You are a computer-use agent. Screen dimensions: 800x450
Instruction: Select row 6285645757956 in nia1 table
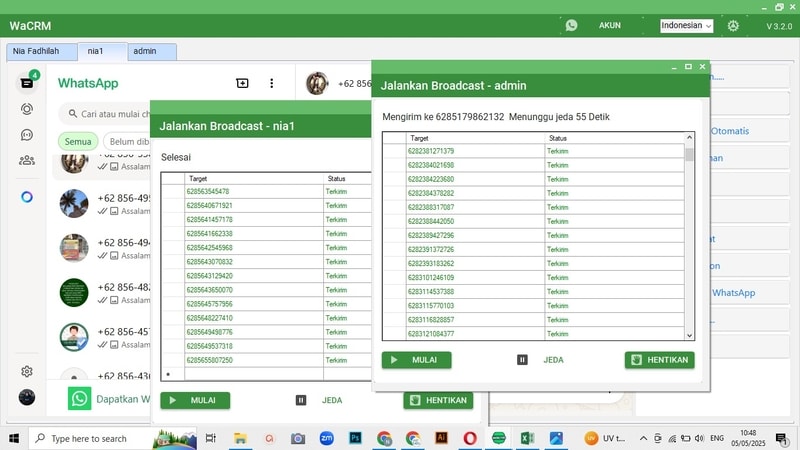pyautogui.click(x=266, y=304)
